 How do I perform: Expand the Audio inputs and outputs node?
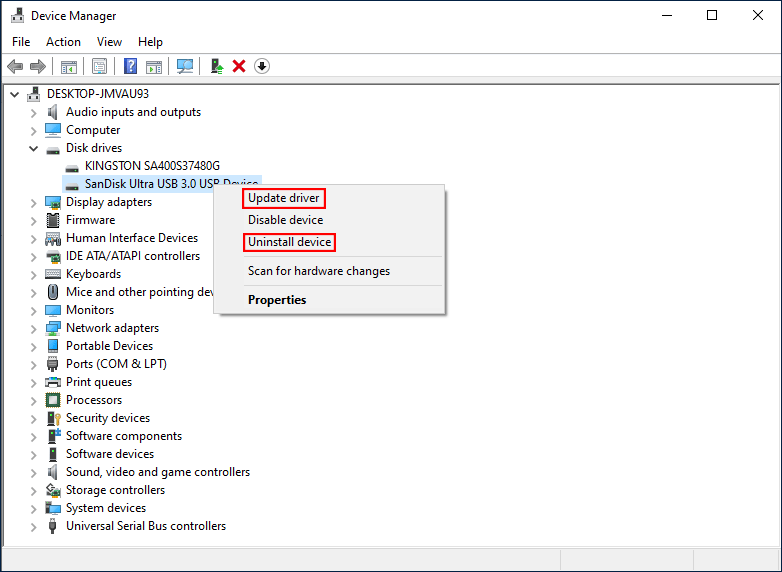click(x=33, y=113)
